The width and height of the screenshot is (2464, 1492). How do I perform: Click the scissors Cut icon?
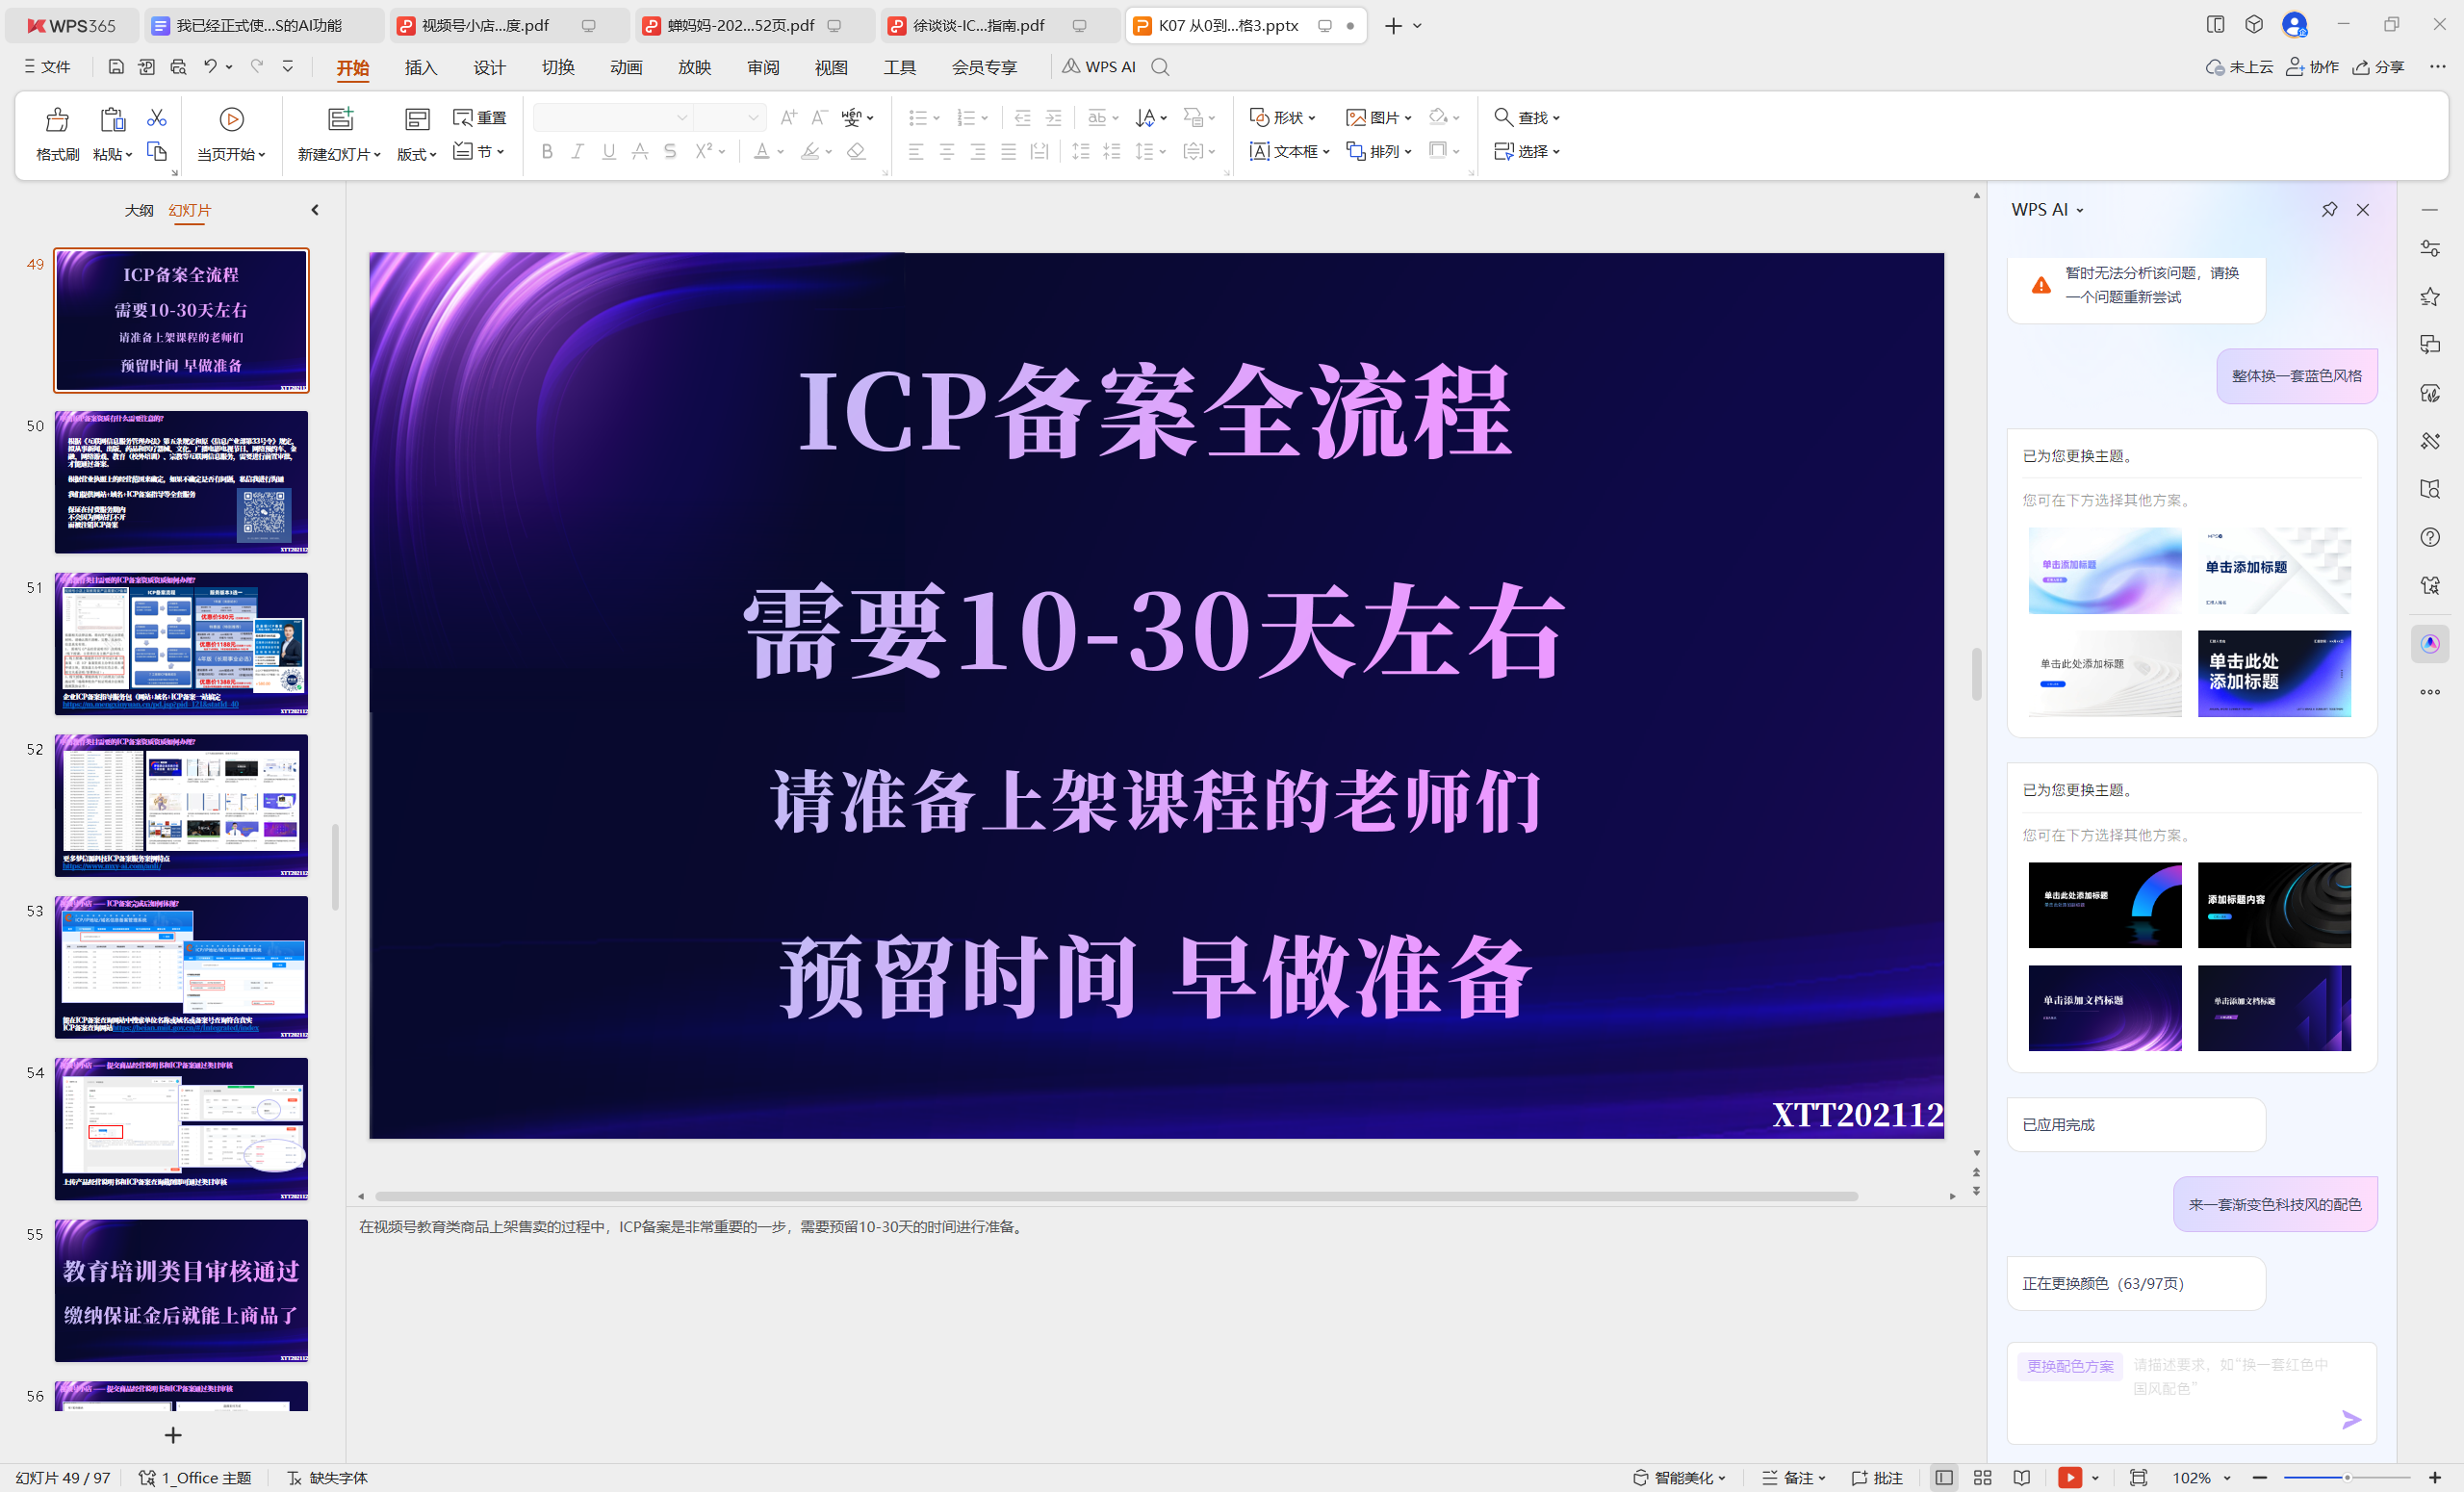(x=157, y=118)
